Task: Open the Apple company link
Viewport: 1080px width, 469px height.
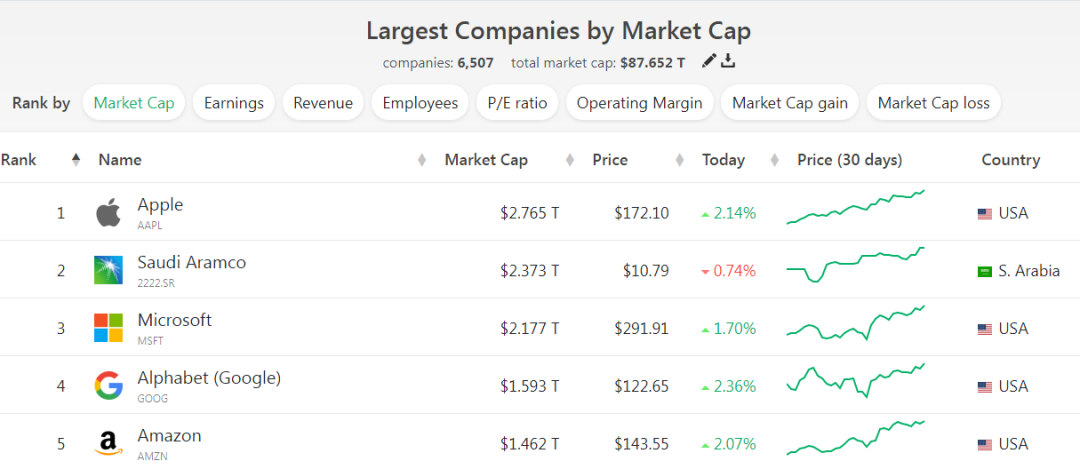Action: 160,205
